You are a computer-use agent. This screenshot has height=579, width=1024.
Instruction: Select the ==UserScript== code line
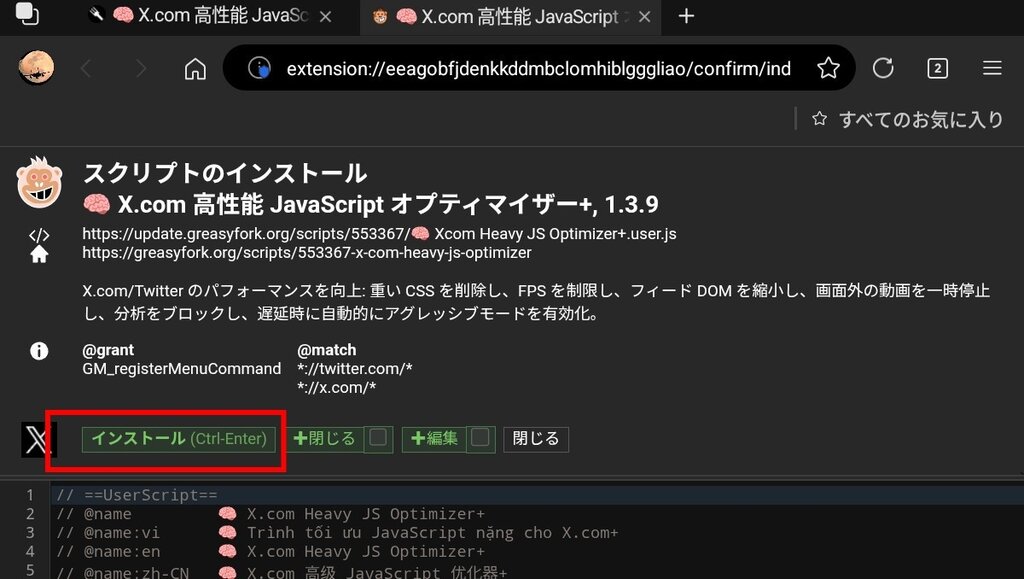pos(137,495)
